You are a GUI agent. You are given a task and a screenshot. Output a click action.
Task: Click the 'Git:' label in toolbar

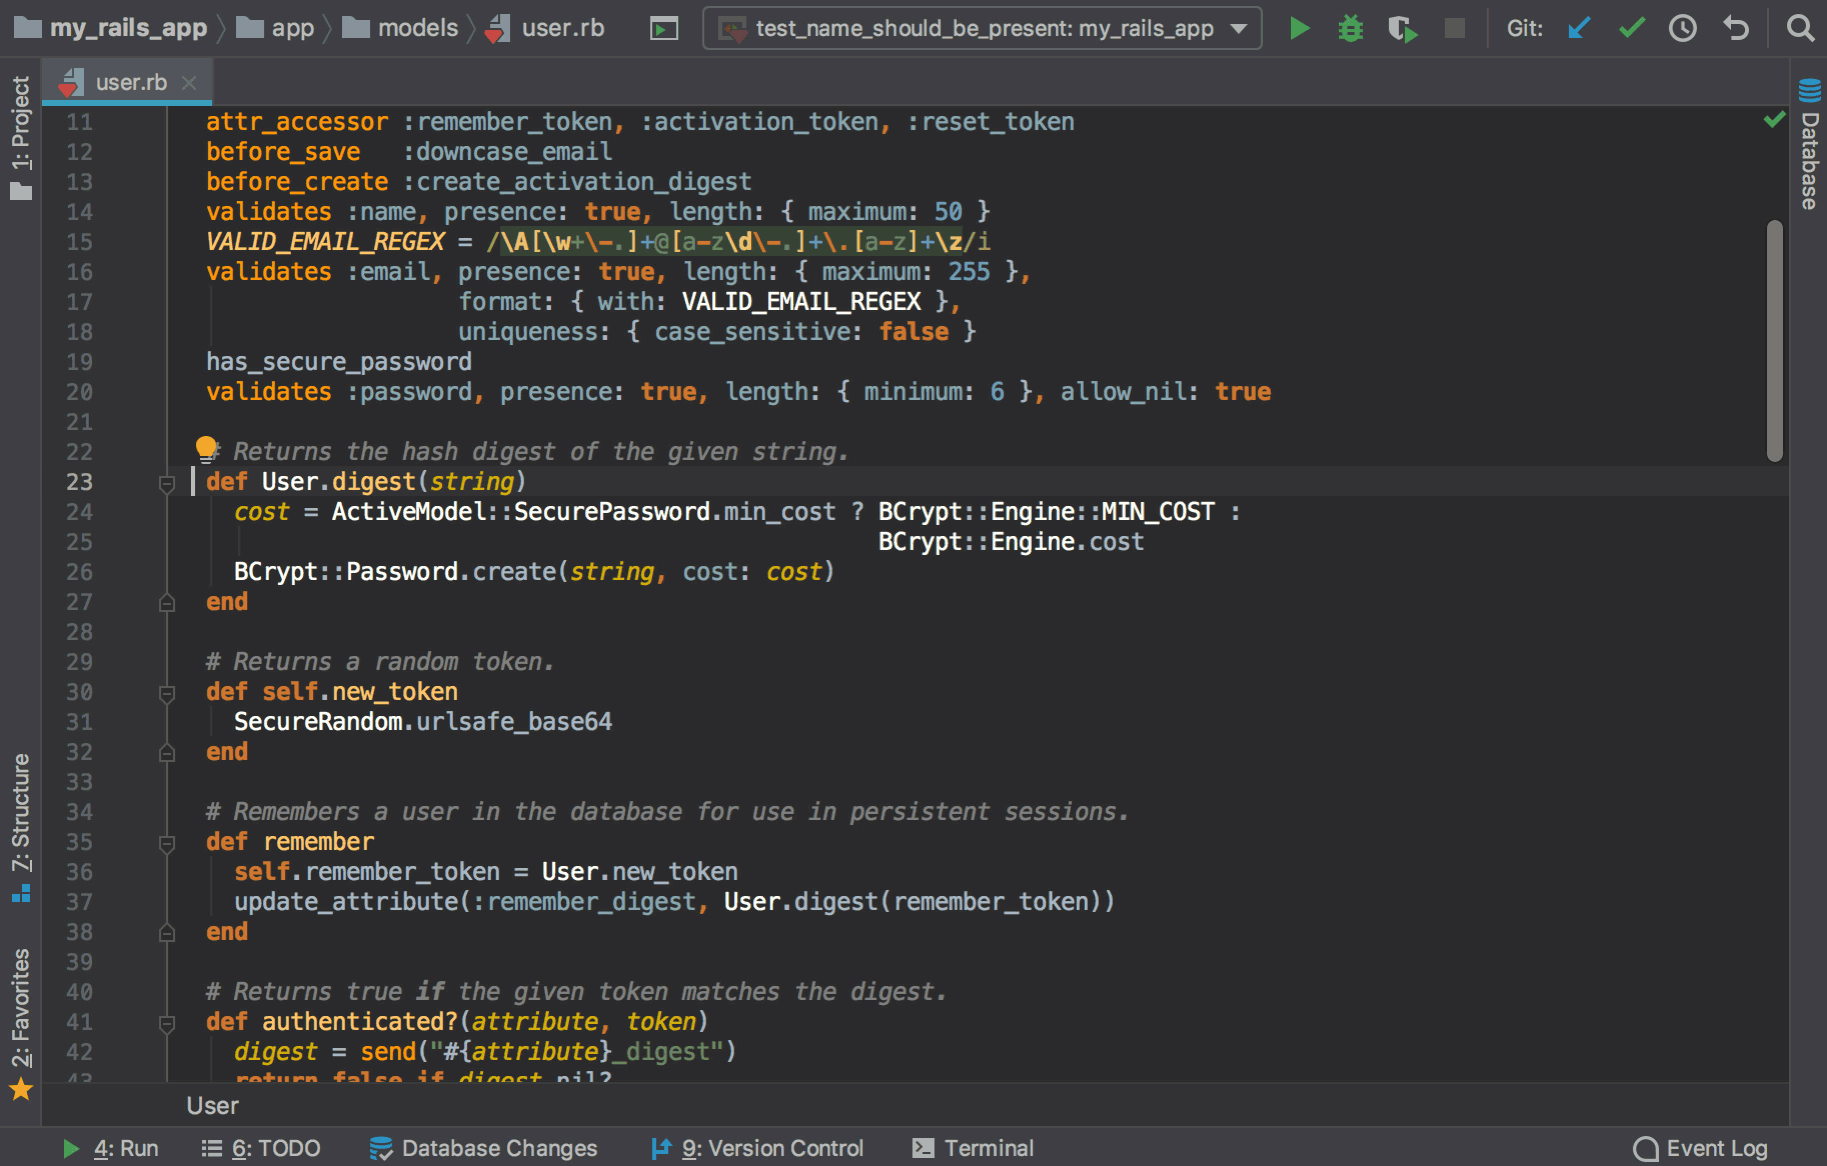1525,28
